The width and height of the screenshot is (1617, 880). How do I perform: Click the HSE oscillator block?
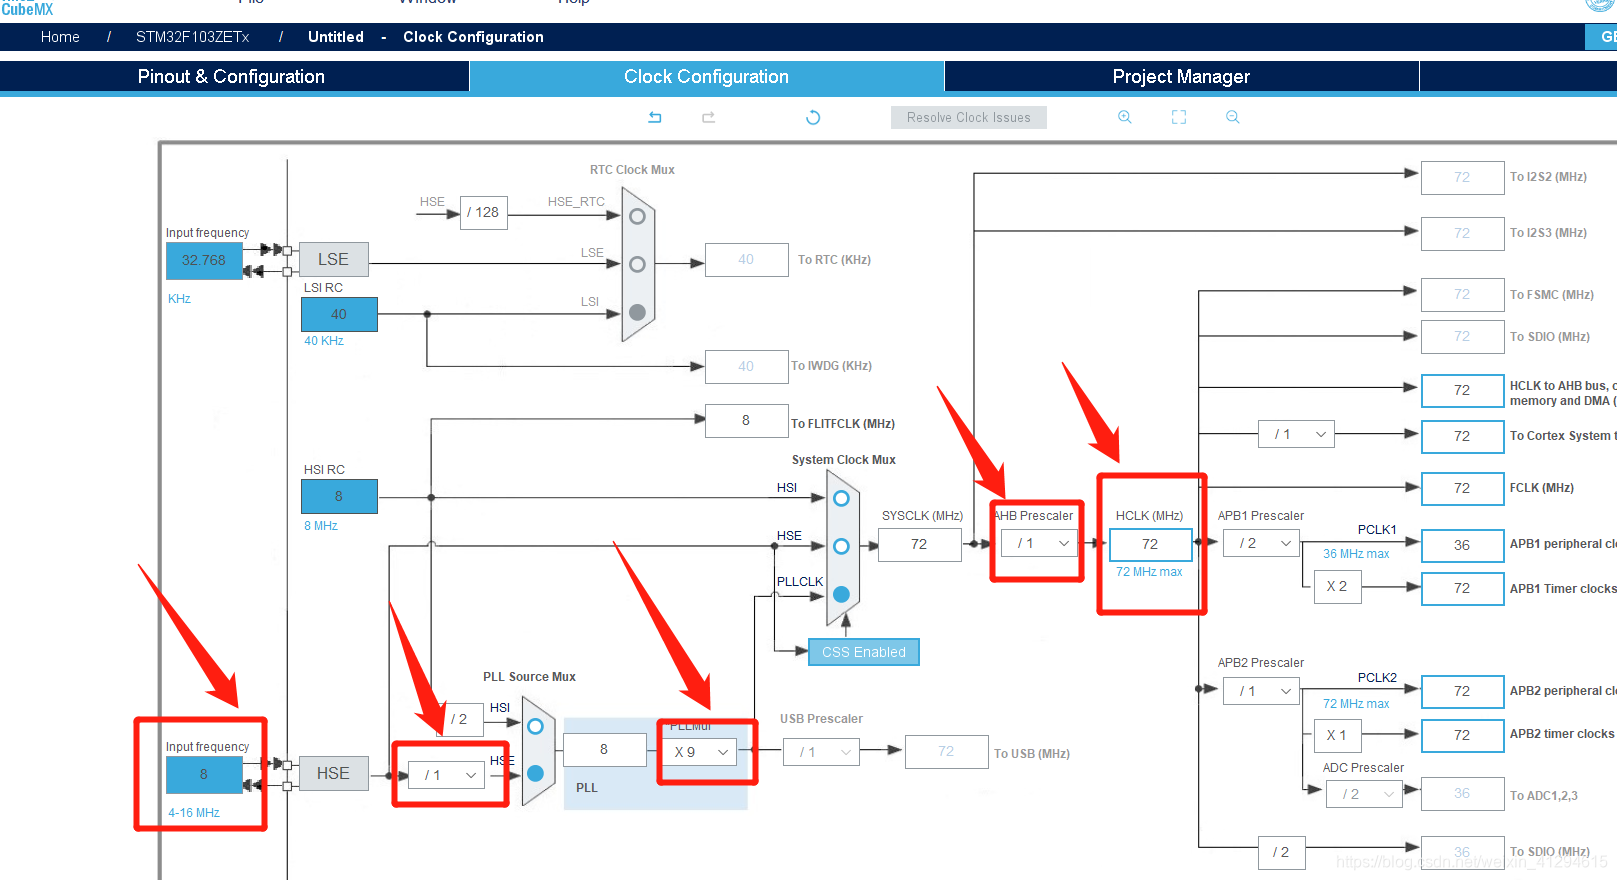click(334, 773)
